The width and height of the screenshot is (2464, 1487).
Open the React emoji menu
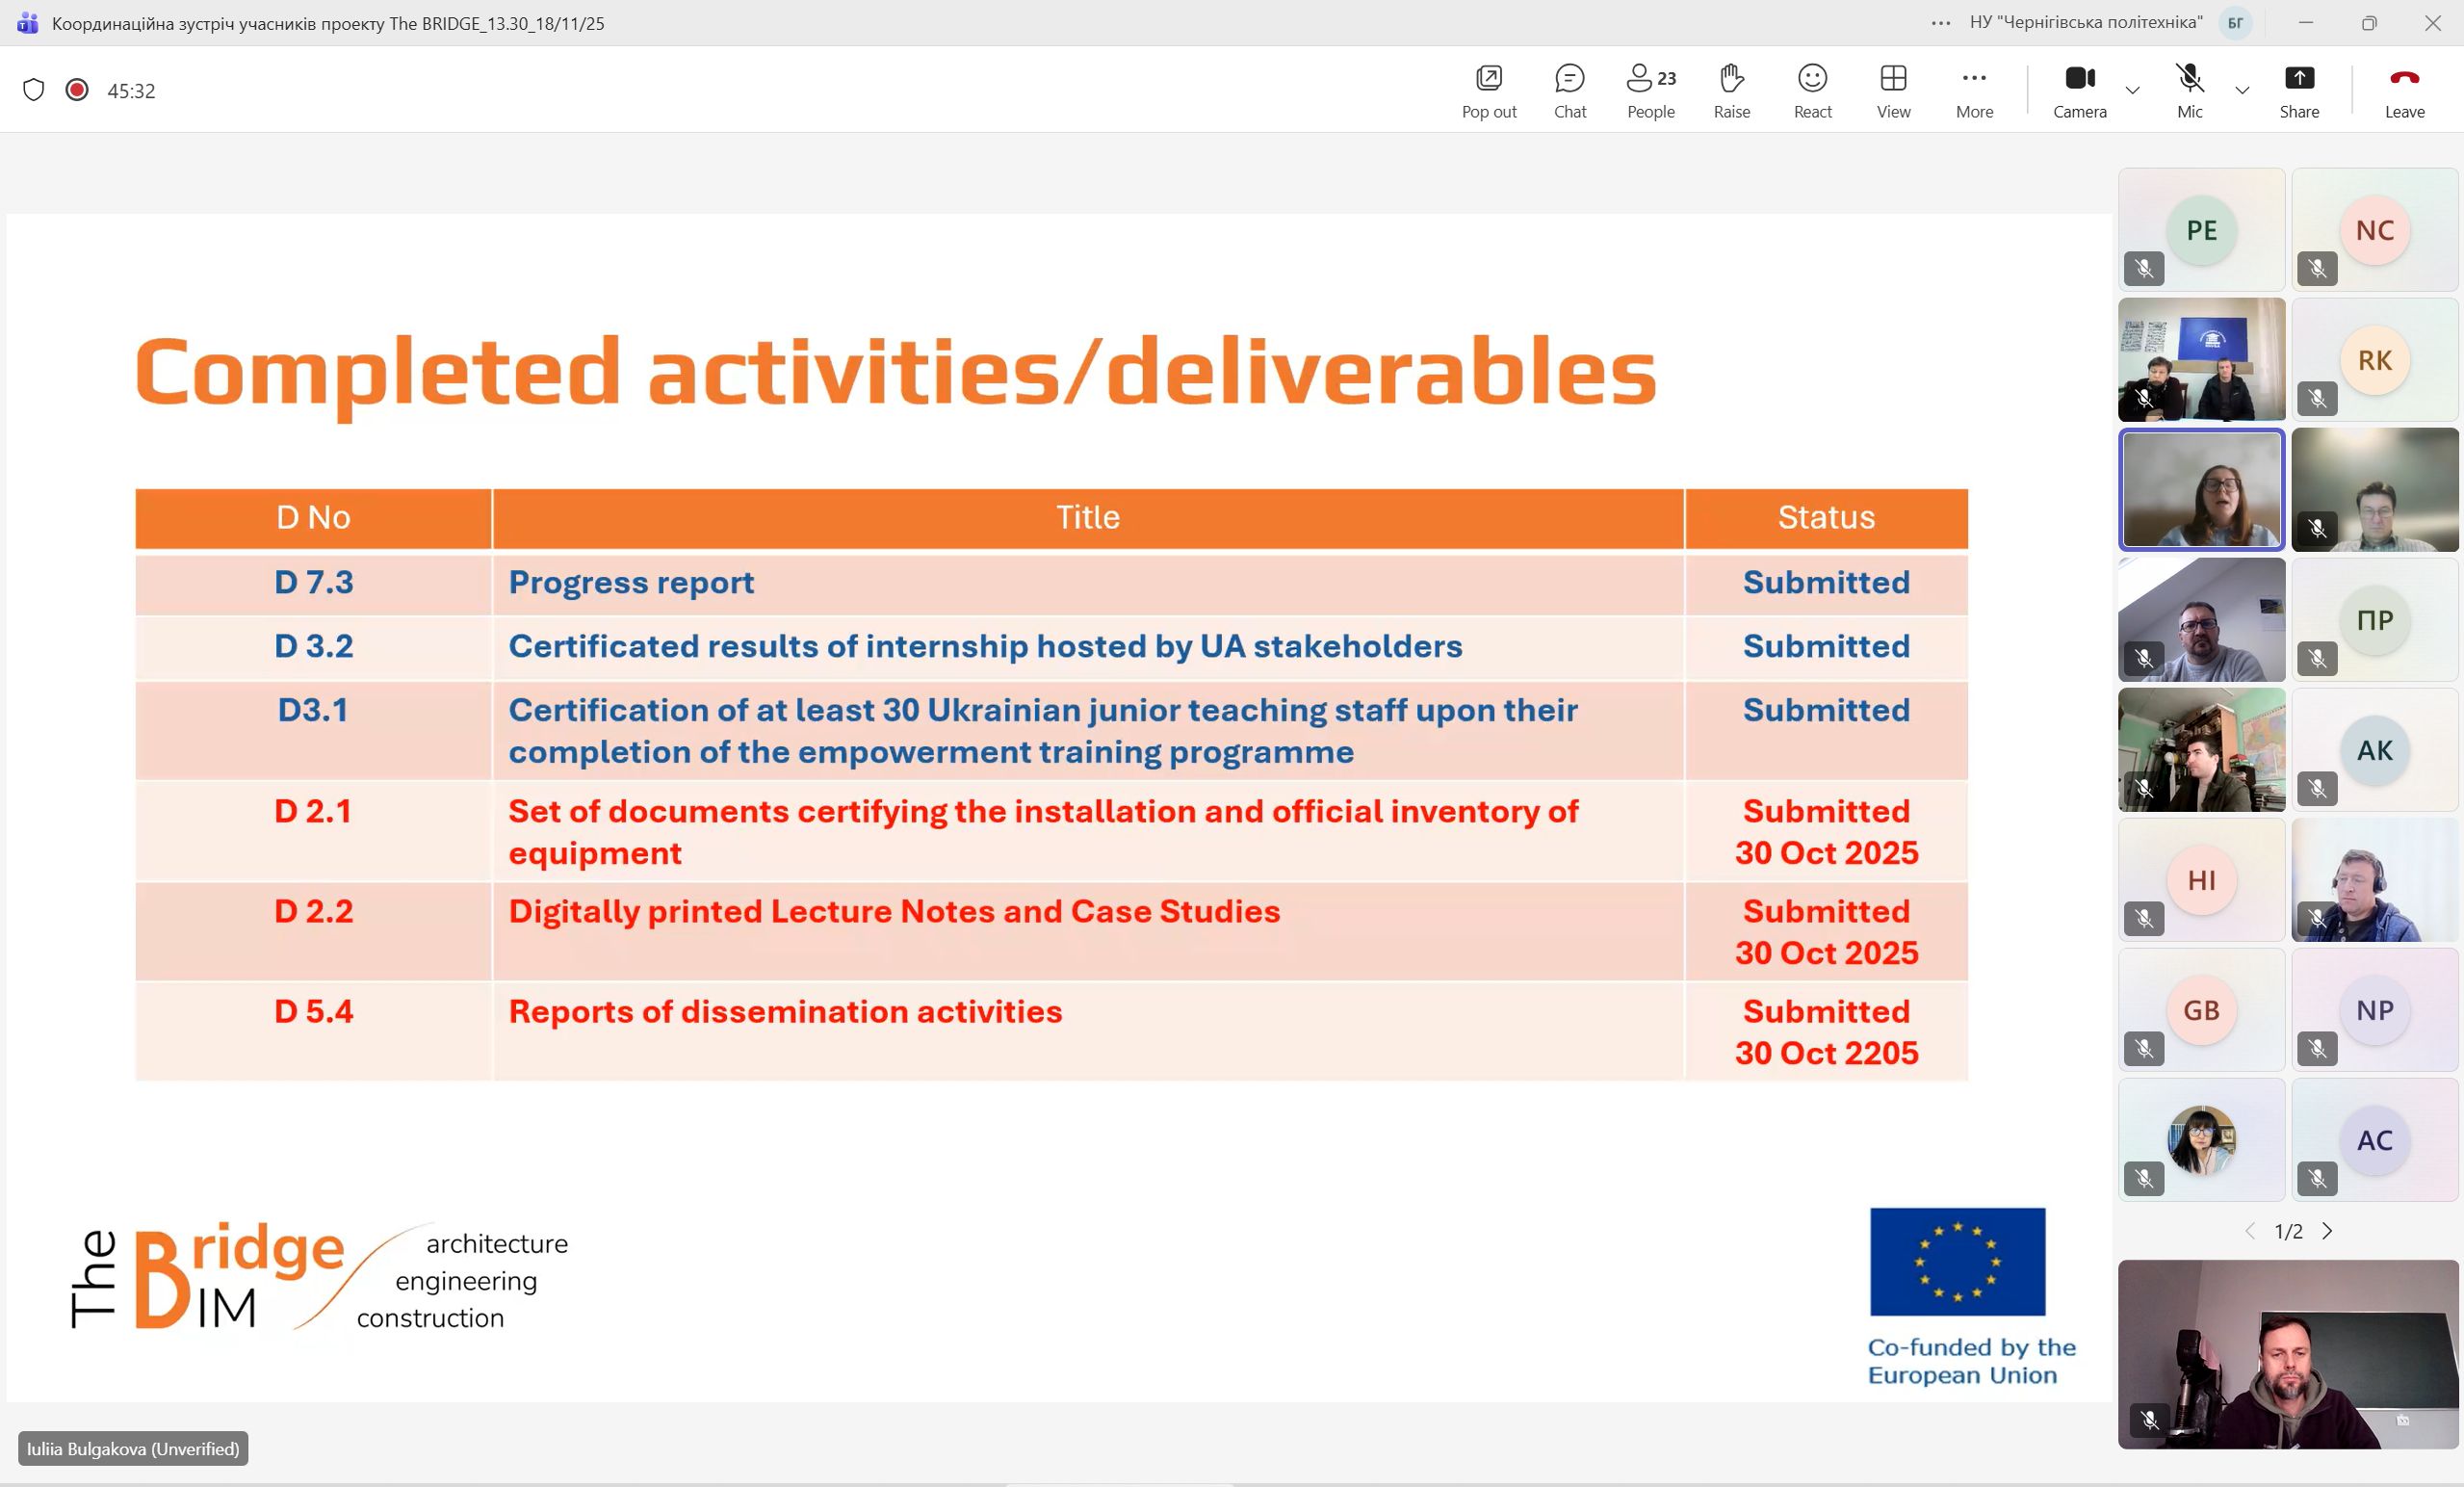pyautogui.click(x=1812, y=89)
